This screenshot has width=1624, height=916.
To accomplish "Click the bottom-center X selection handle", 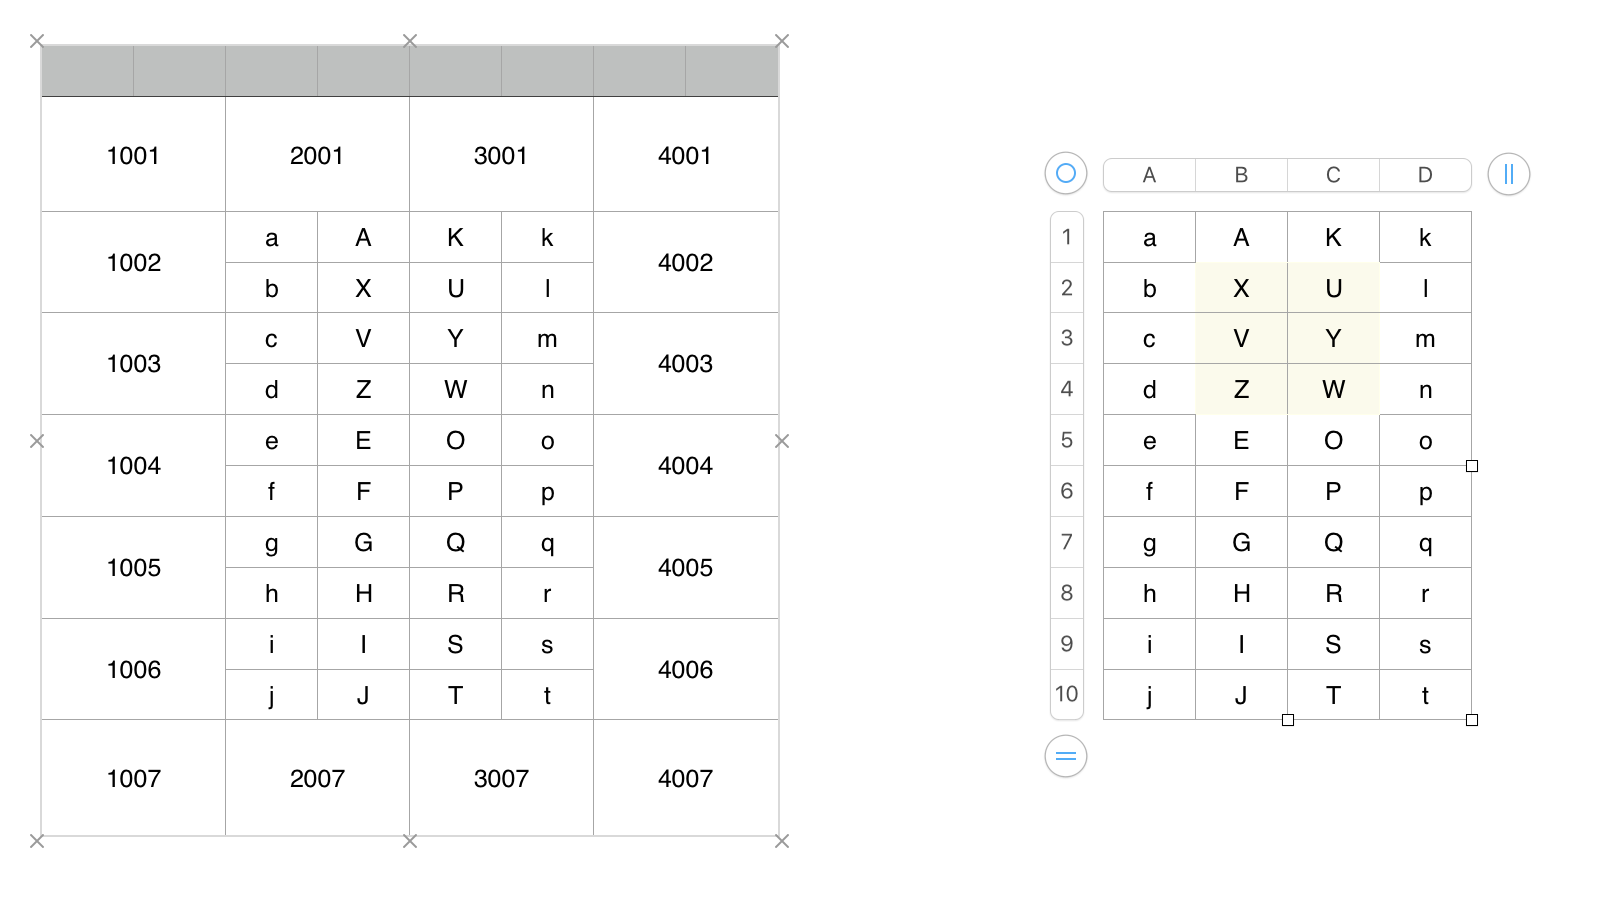I will [410, 841].
